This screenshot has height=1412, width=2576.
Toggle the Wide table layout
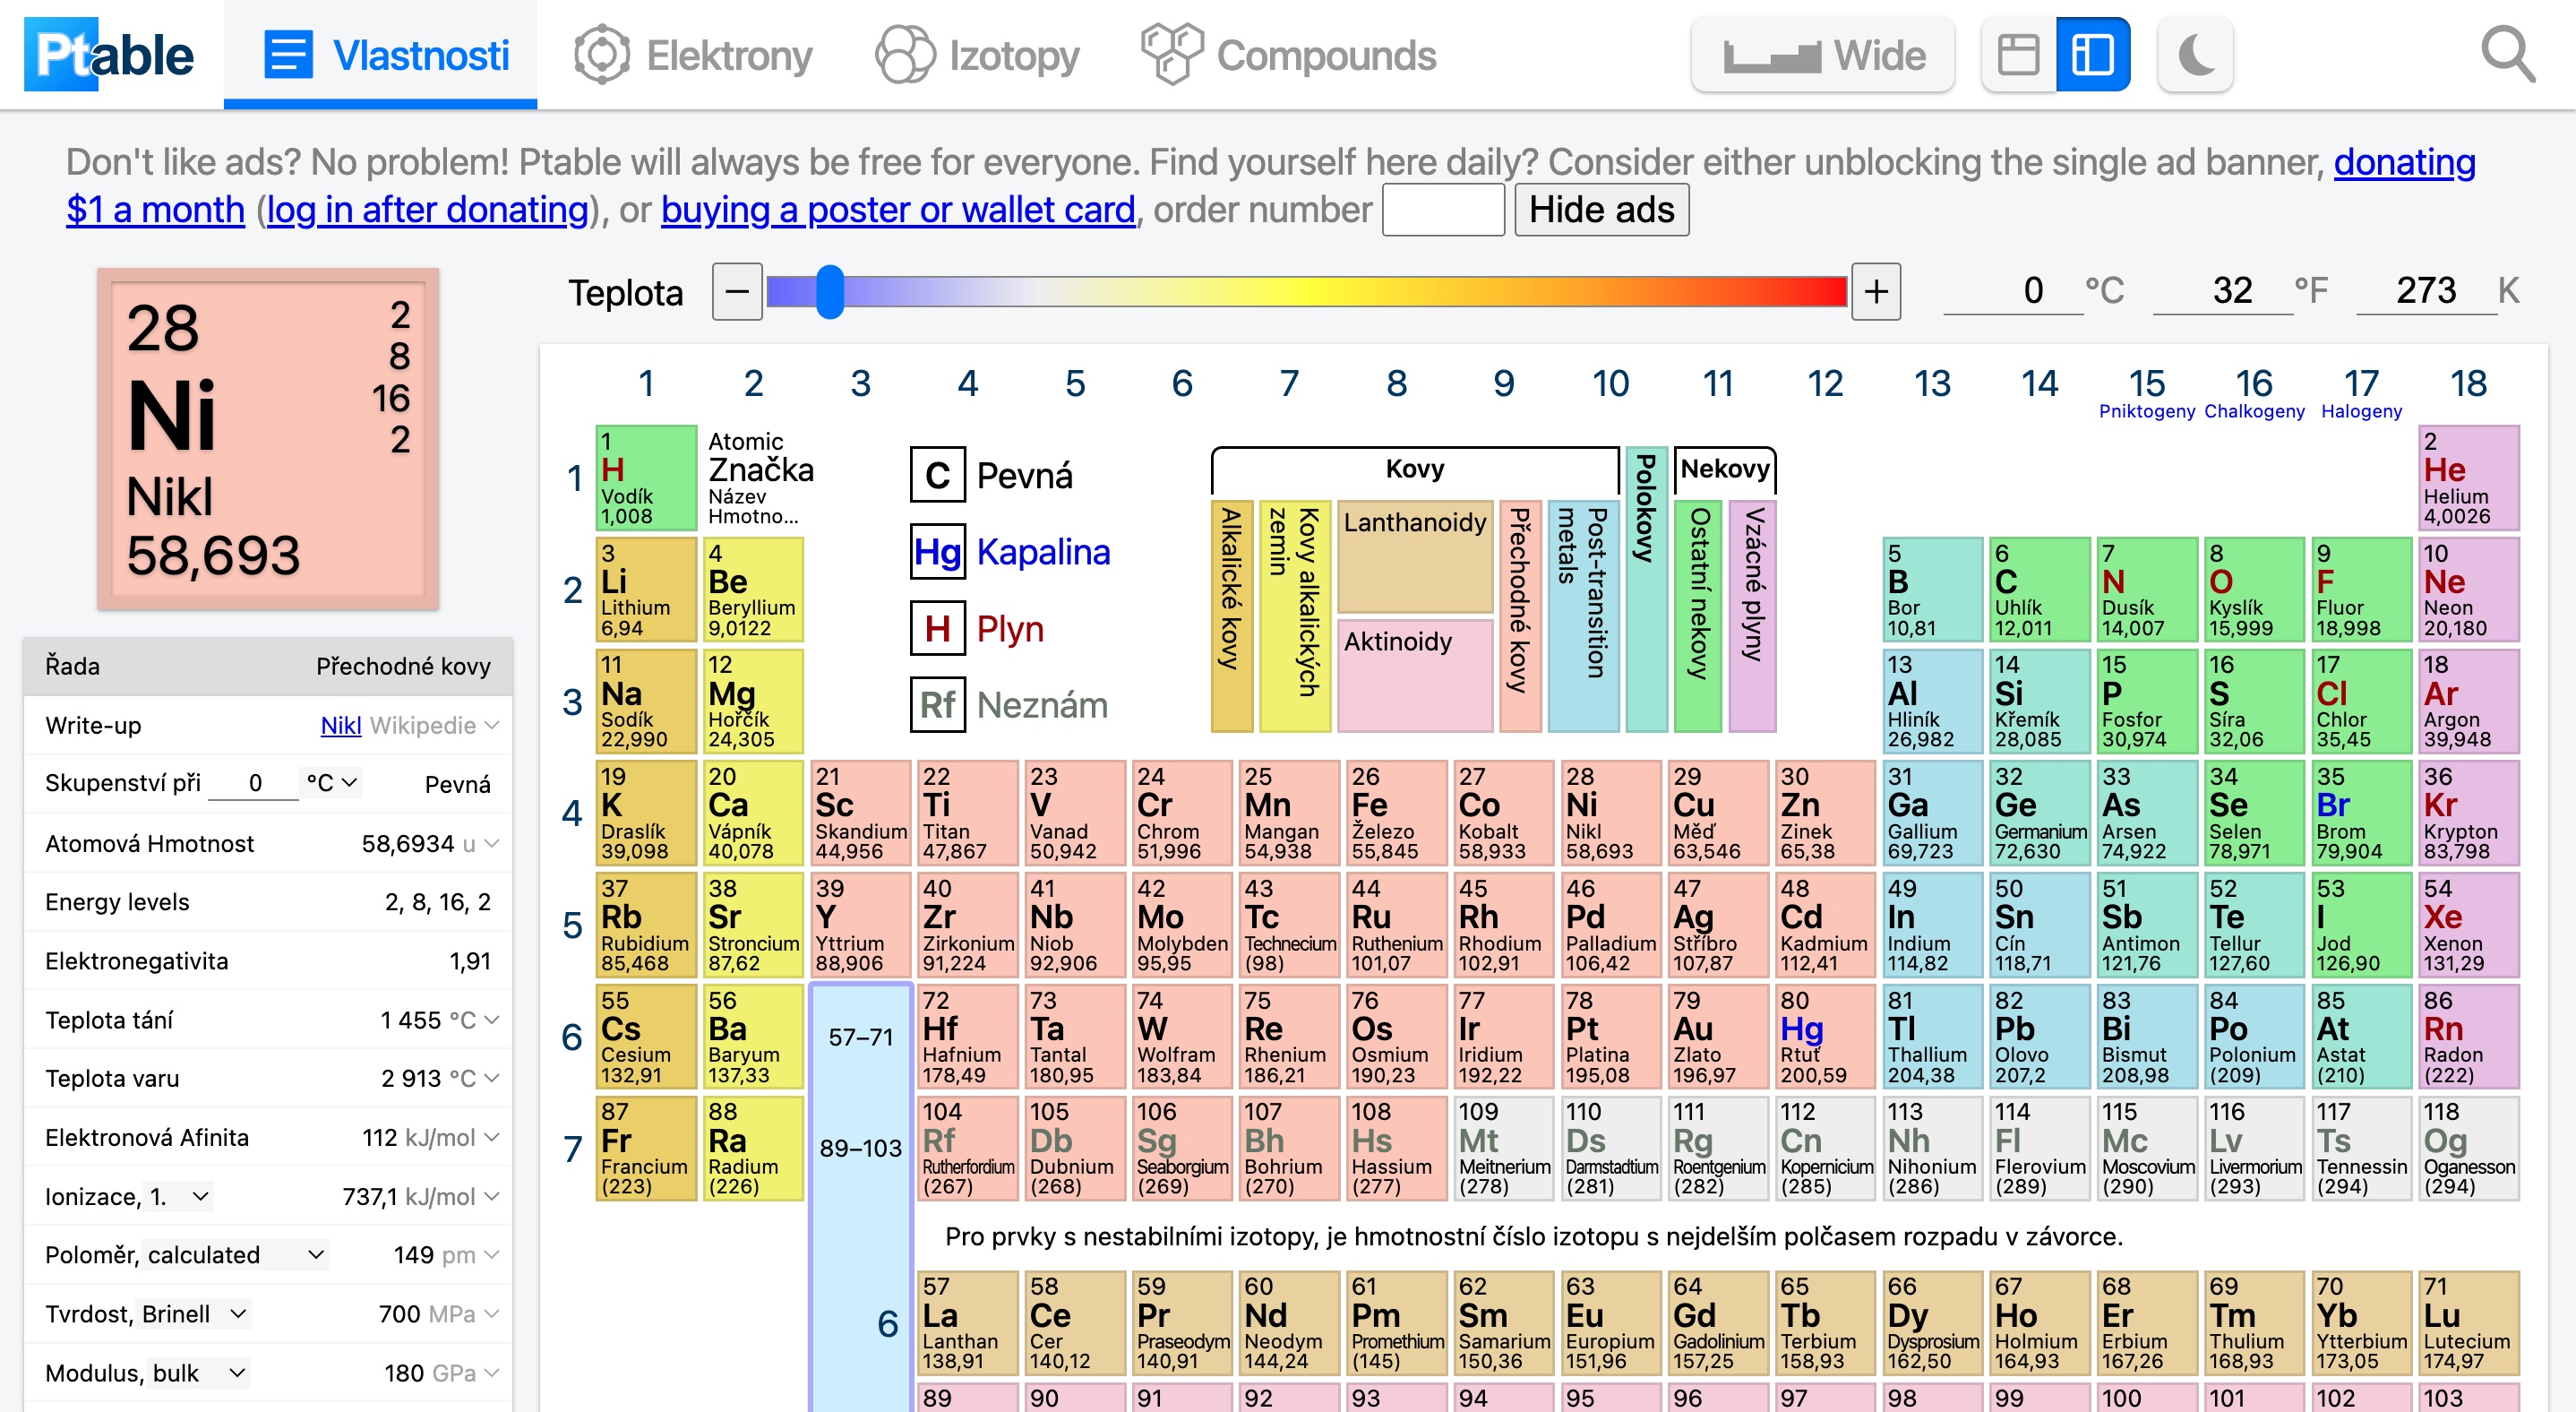(x=1823, y=55)
